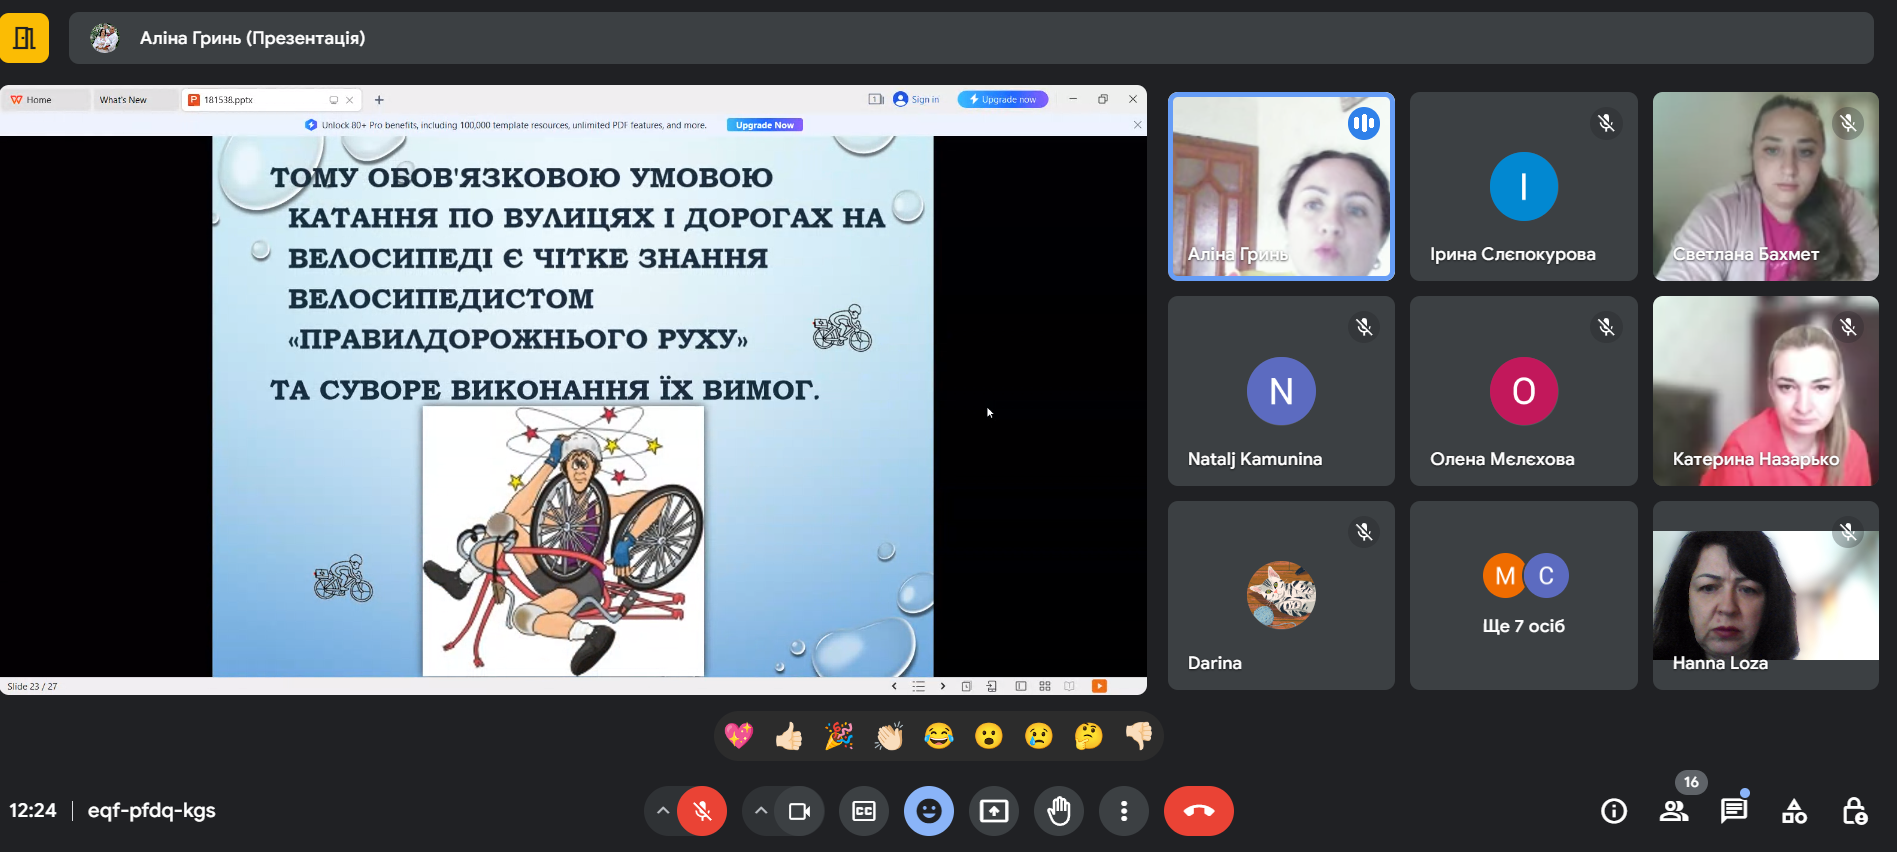Image resolution: width=1897 pixels, height=852 pixels.
Task: Click the present screen icon
Action: pos(994,811)
